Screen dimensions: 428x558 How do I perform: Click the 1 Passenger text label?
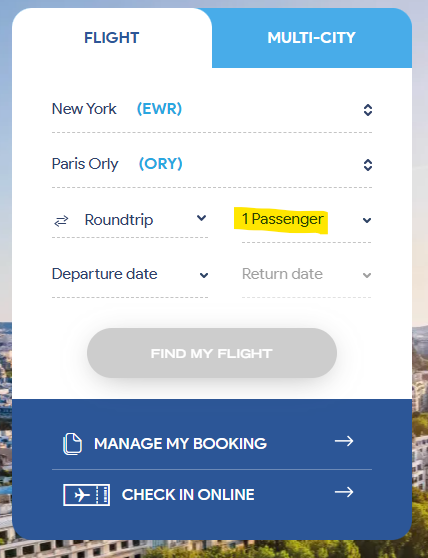coord(283,219)
